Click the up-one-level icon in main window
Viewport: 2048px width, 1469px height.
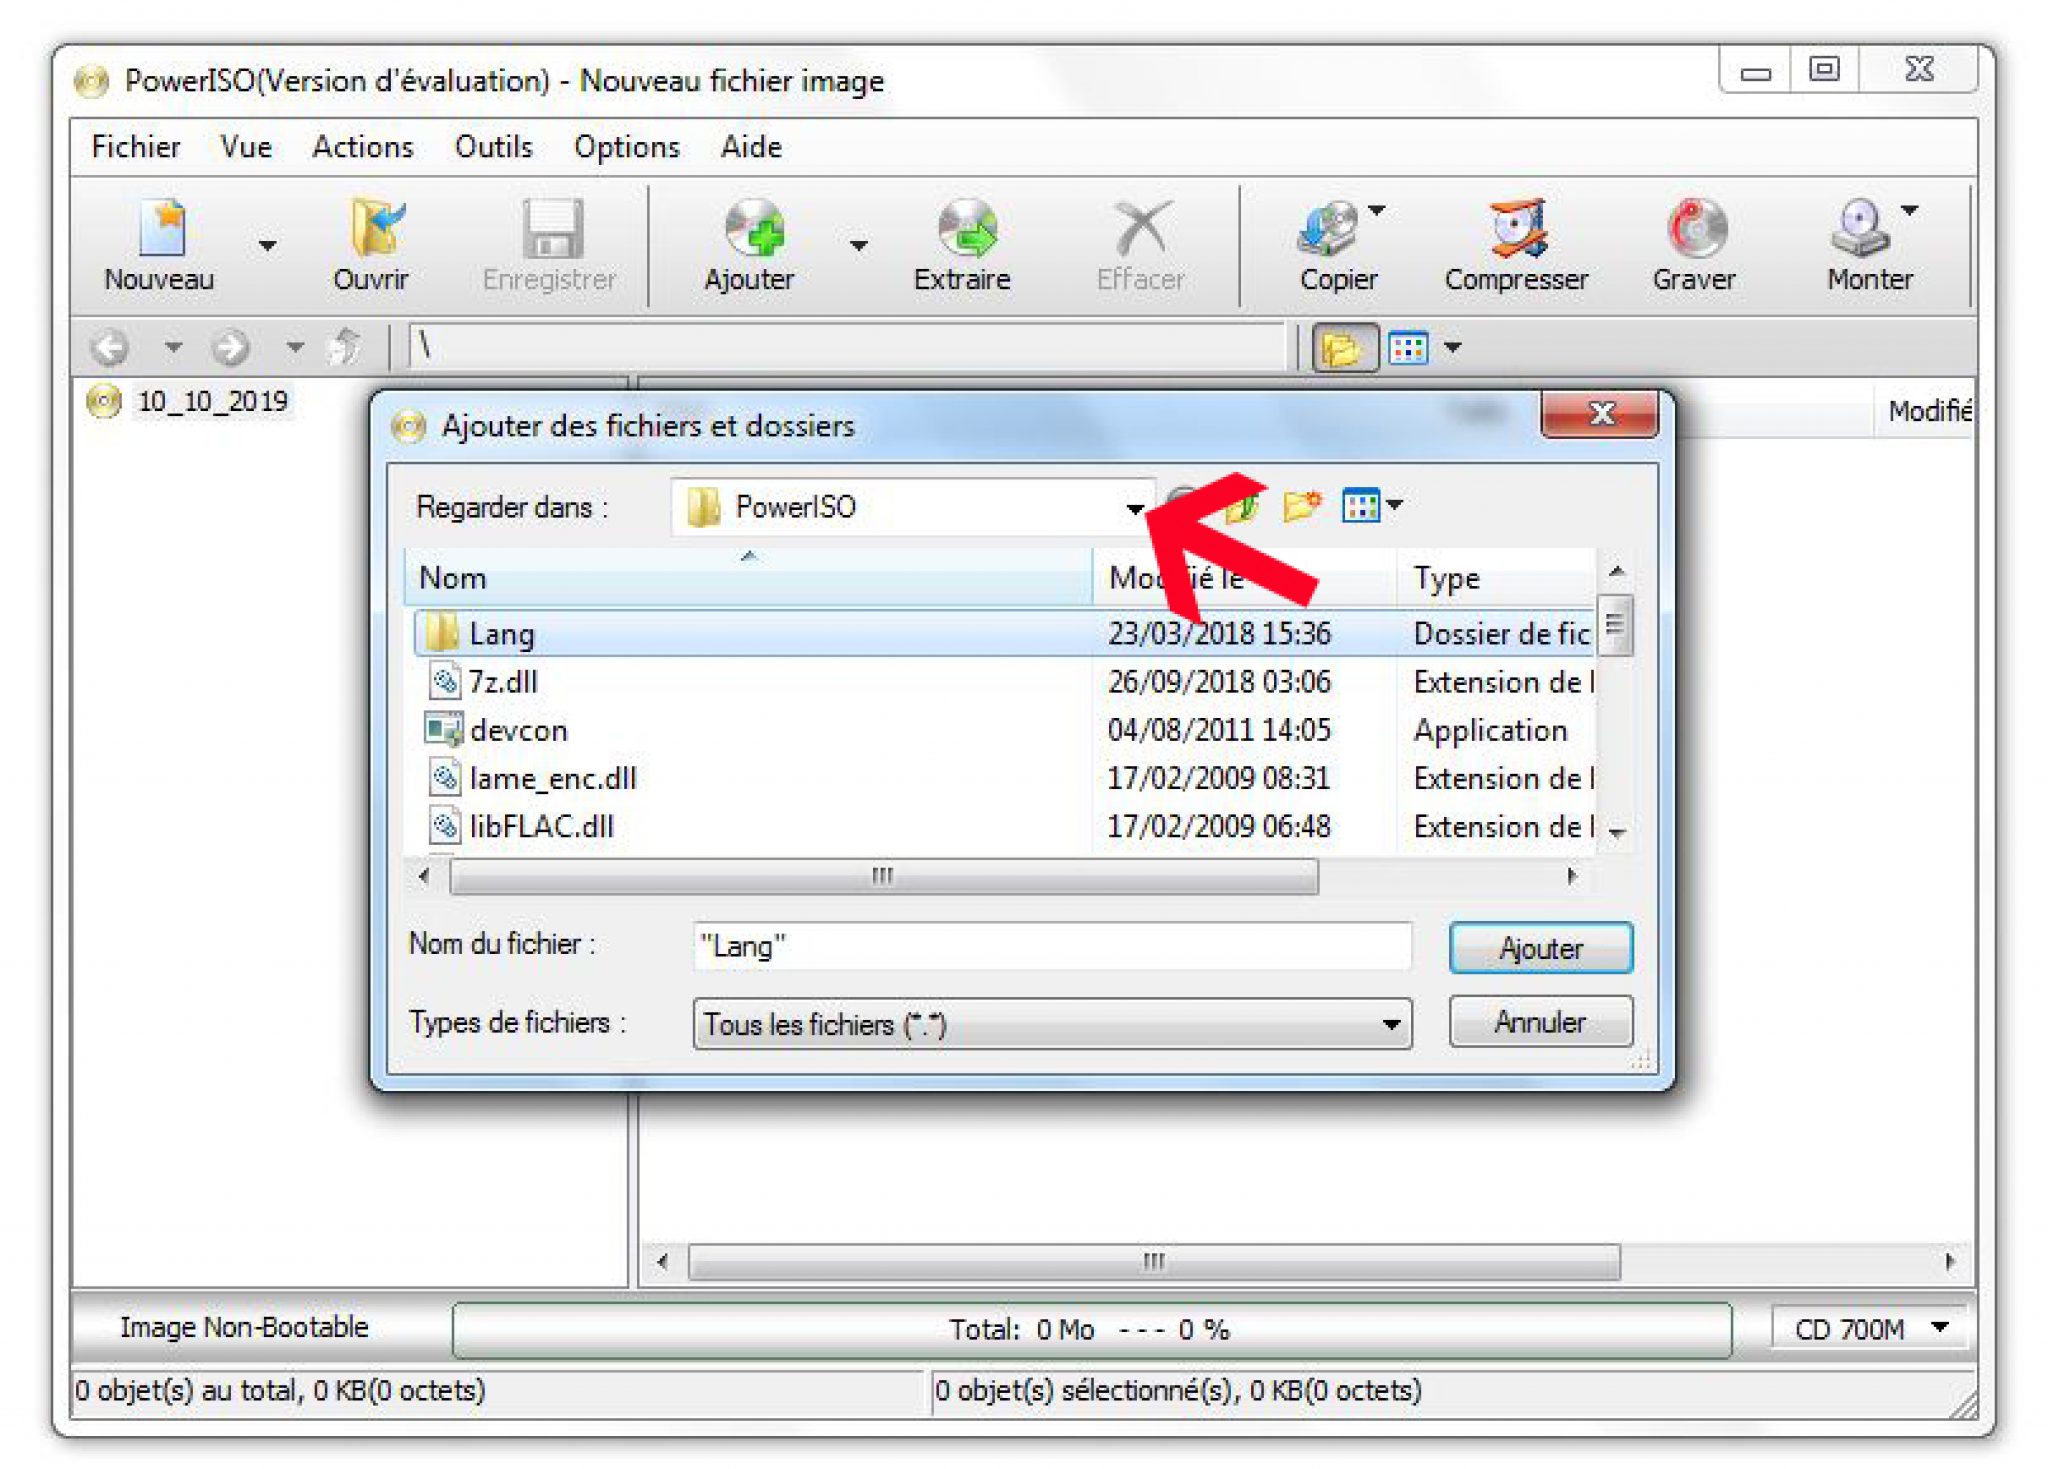[x=346, y=348]
